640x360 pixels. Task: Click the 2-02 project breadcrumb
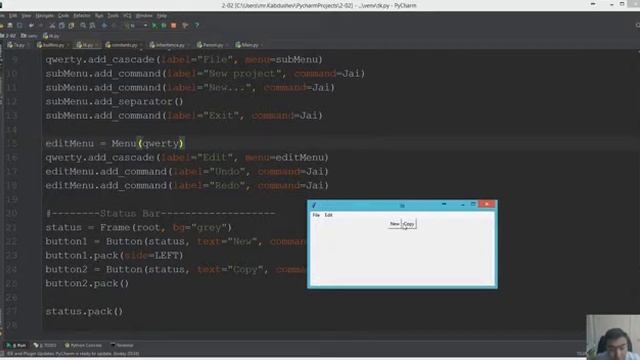tap(8, 36)
